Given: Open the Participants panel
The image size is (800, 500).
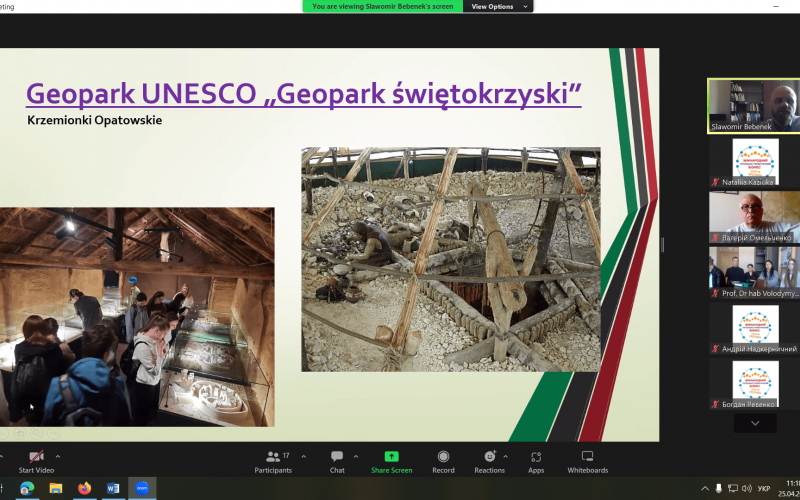Looking at the screenshot, I should (x=273, y=462).
